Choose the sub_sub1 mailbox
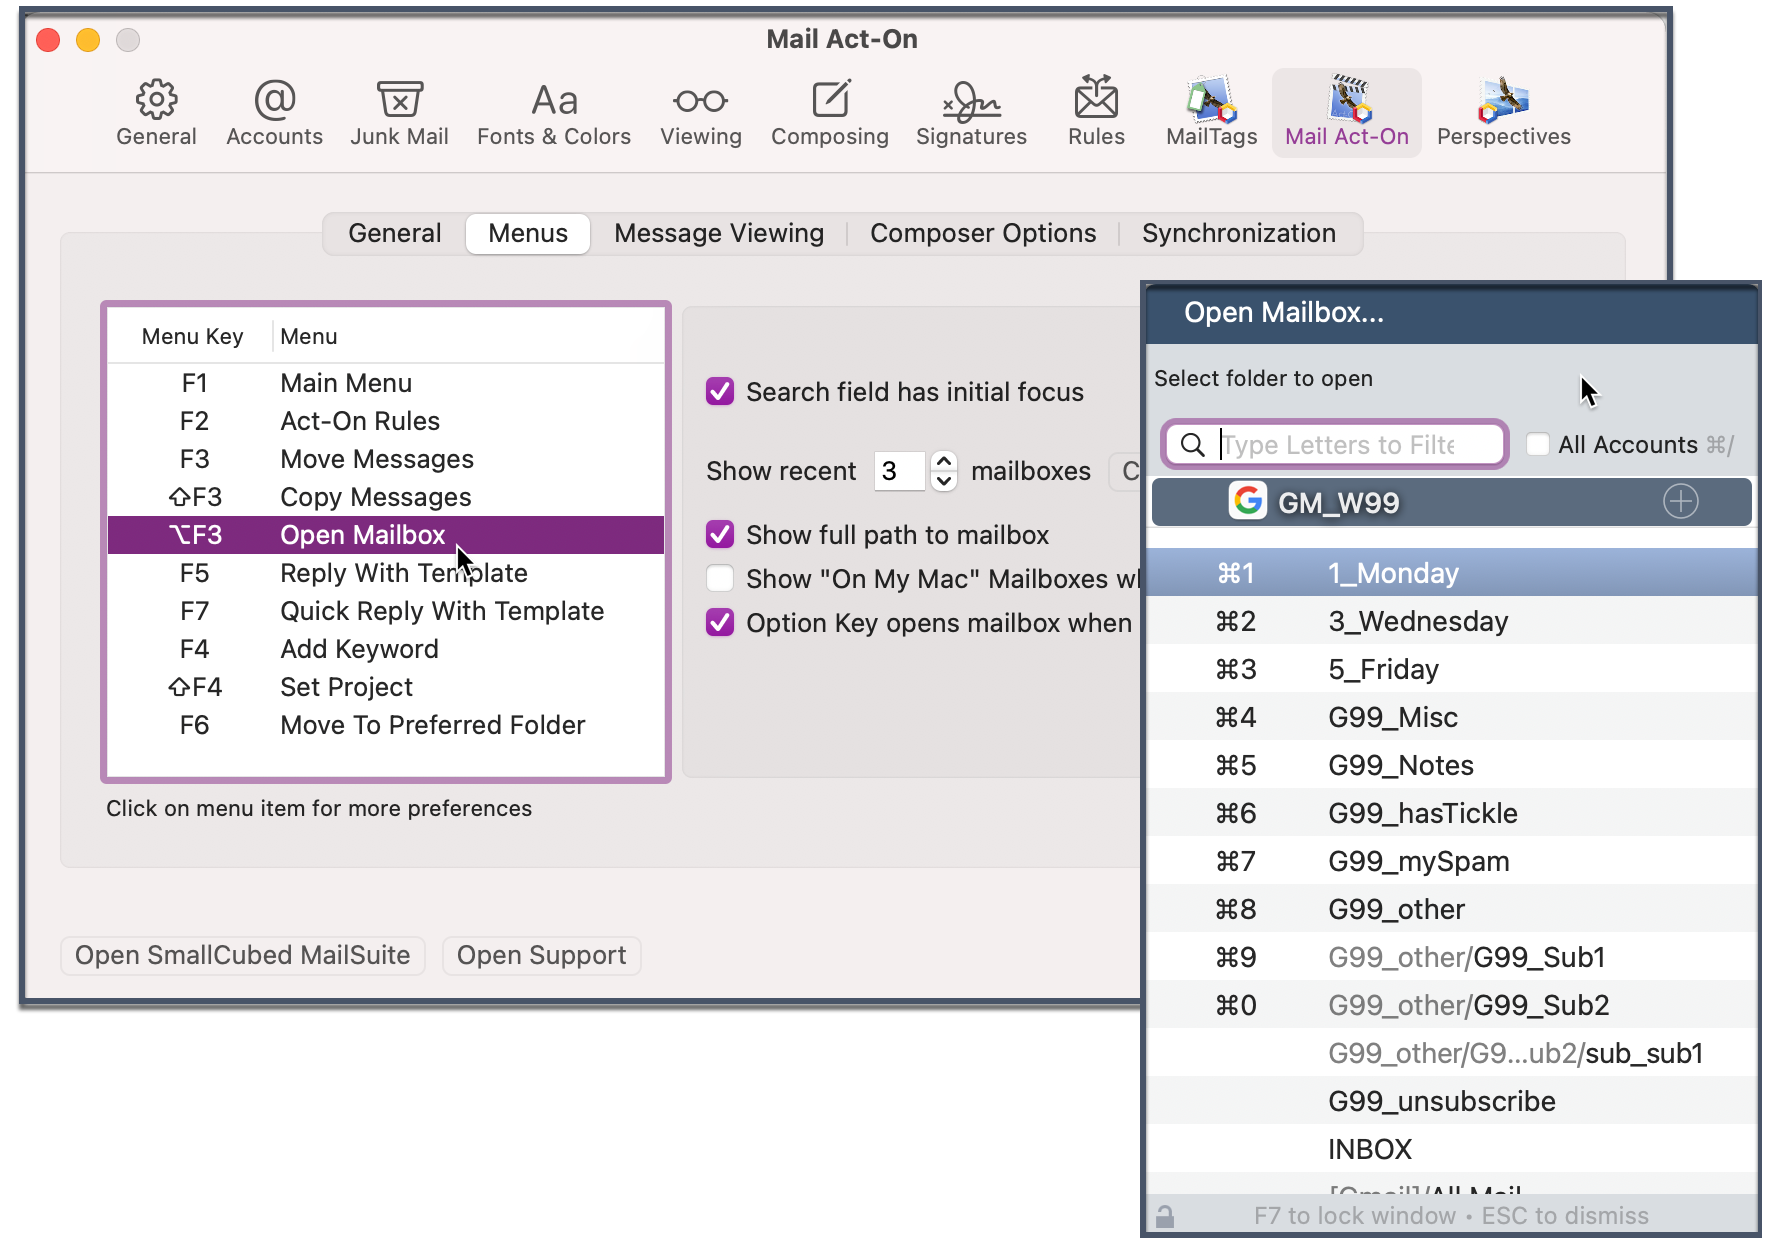 1451,1053
